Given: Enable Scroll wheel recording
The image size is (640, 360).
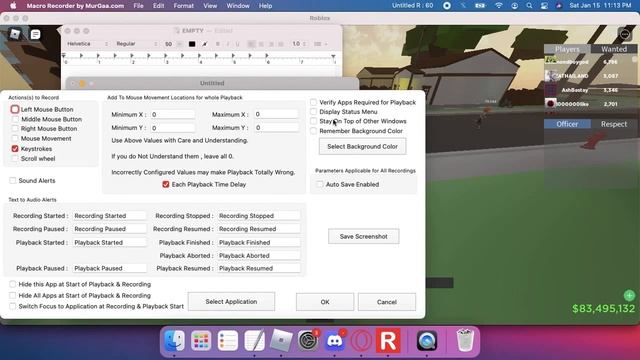Looking at the screenshot, I should point(15,158).
